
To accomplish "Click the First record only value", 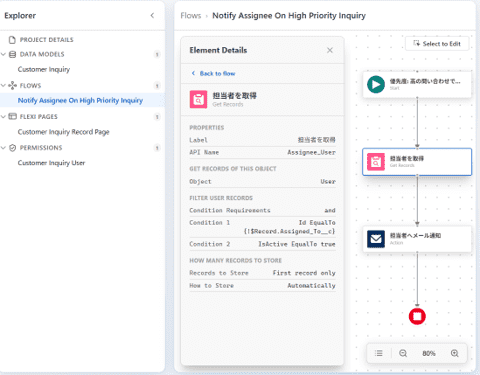I will point(304,273).
